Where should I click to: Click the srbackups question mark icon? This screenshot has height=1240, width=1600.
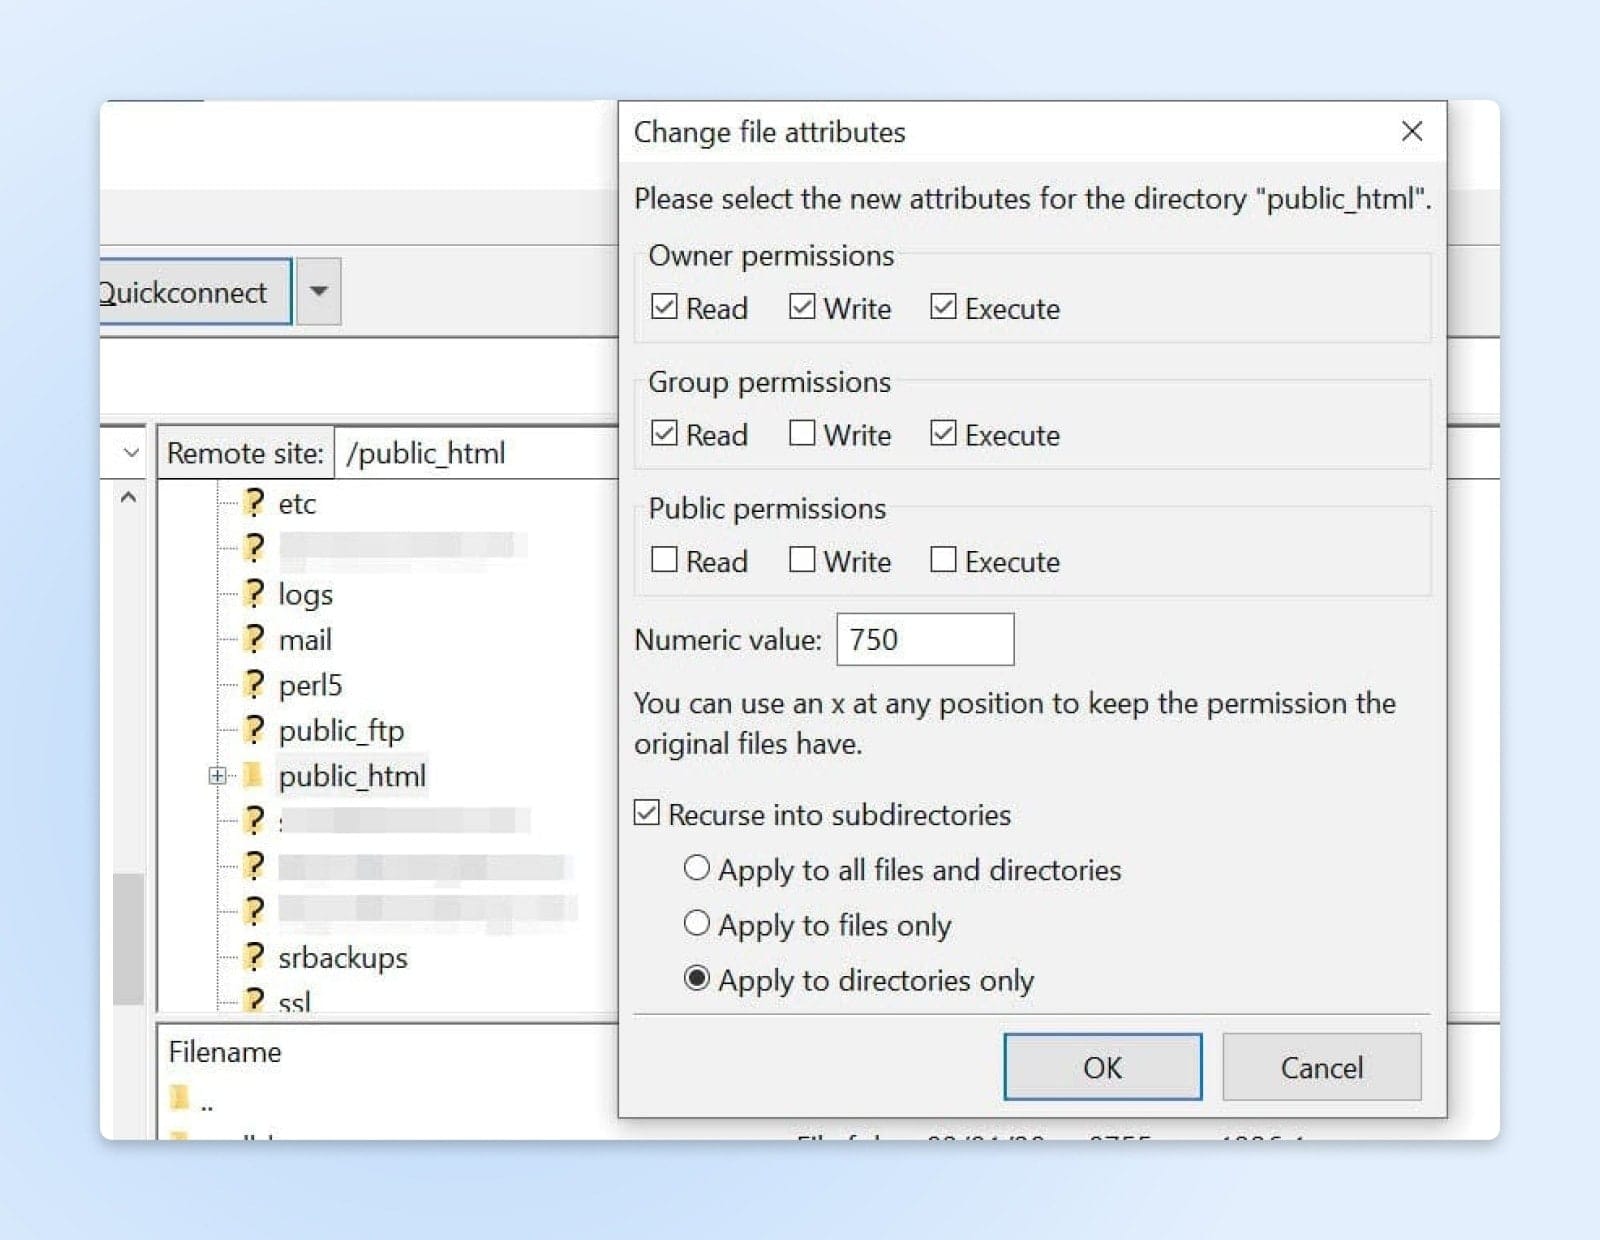point(255,957)
